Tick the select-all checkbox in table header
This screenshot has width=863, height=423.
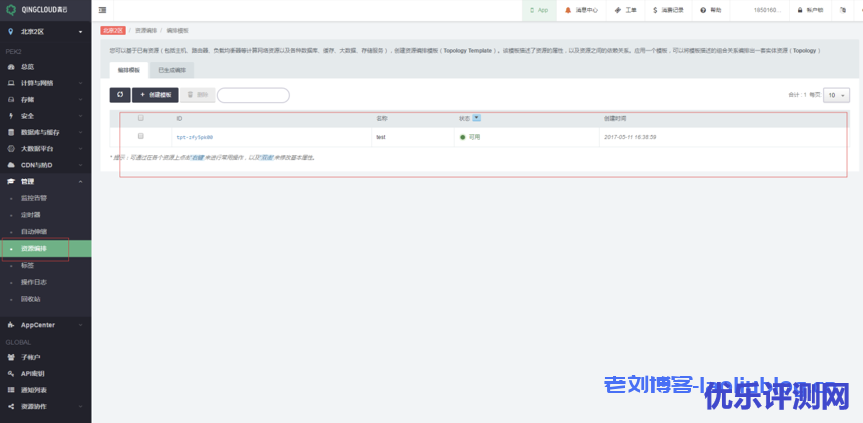click(141, 118)
